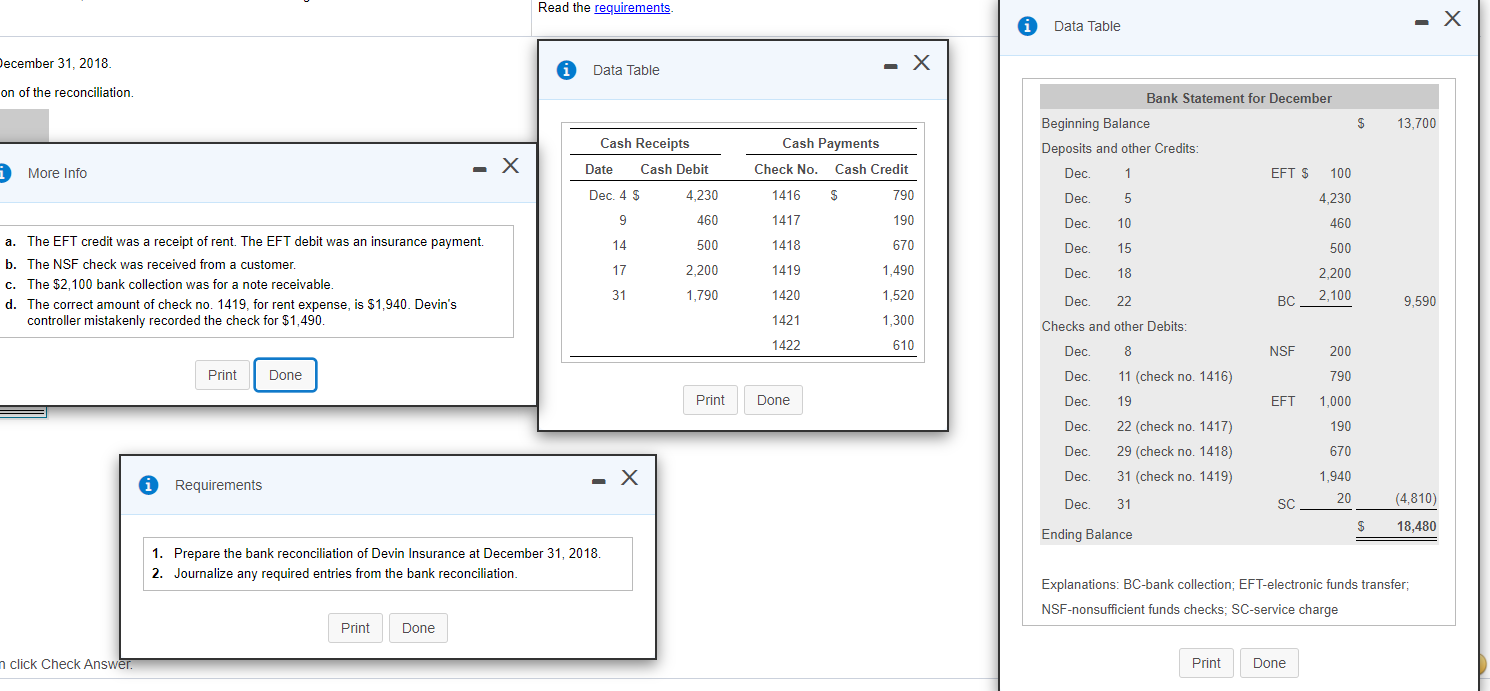The image size is (1490, 691).
Task: Print the Bank Statement Data Table
Action: click(1206, 663)
